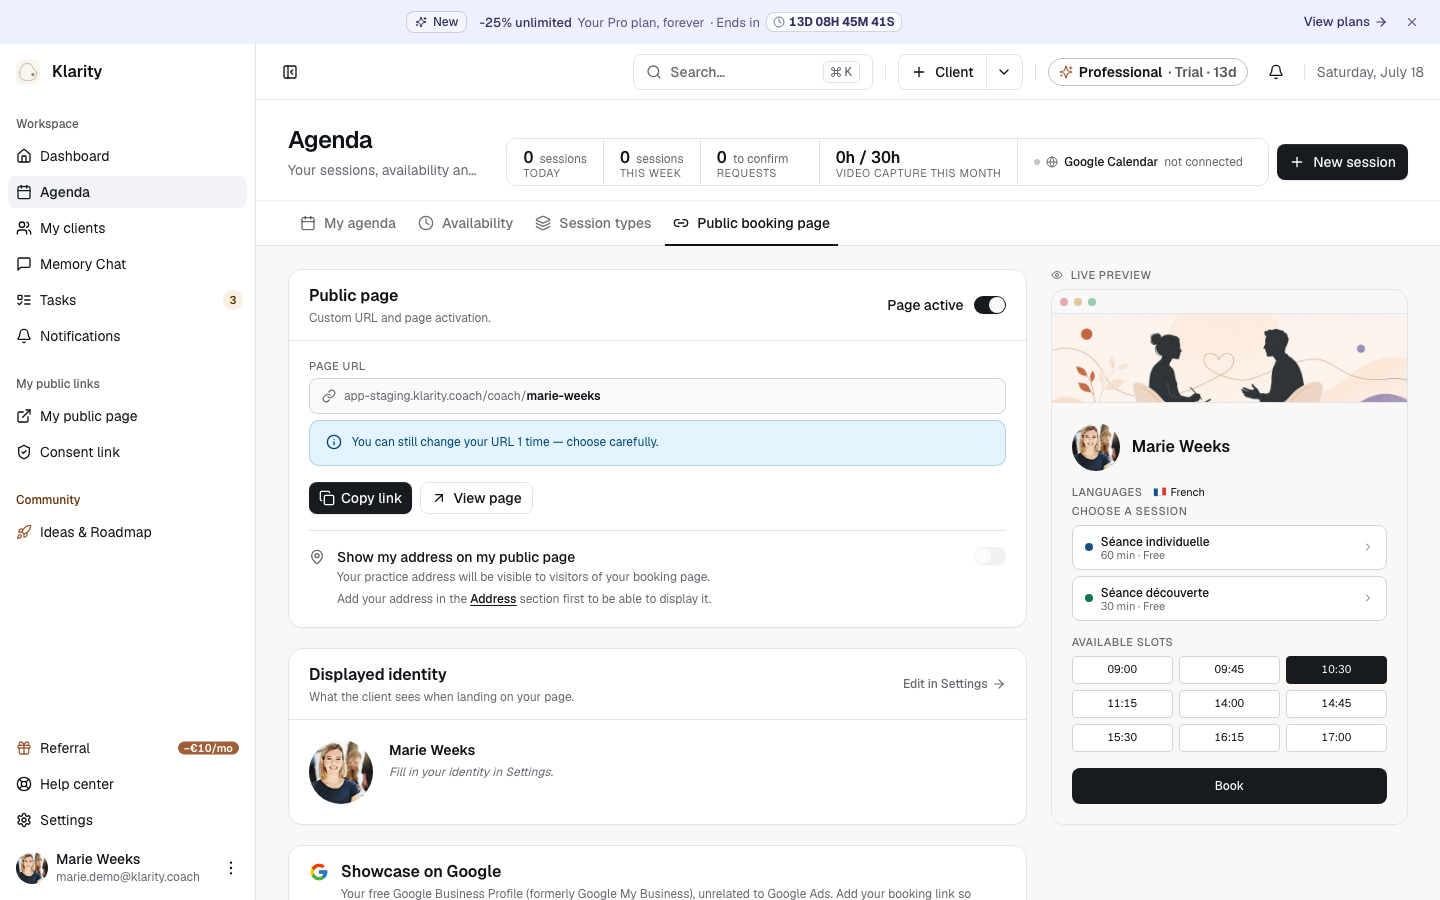The image size is (1440, 900).
Task: Click the Marie Weeks sidebar profile avatar
Action: (32, 868)
